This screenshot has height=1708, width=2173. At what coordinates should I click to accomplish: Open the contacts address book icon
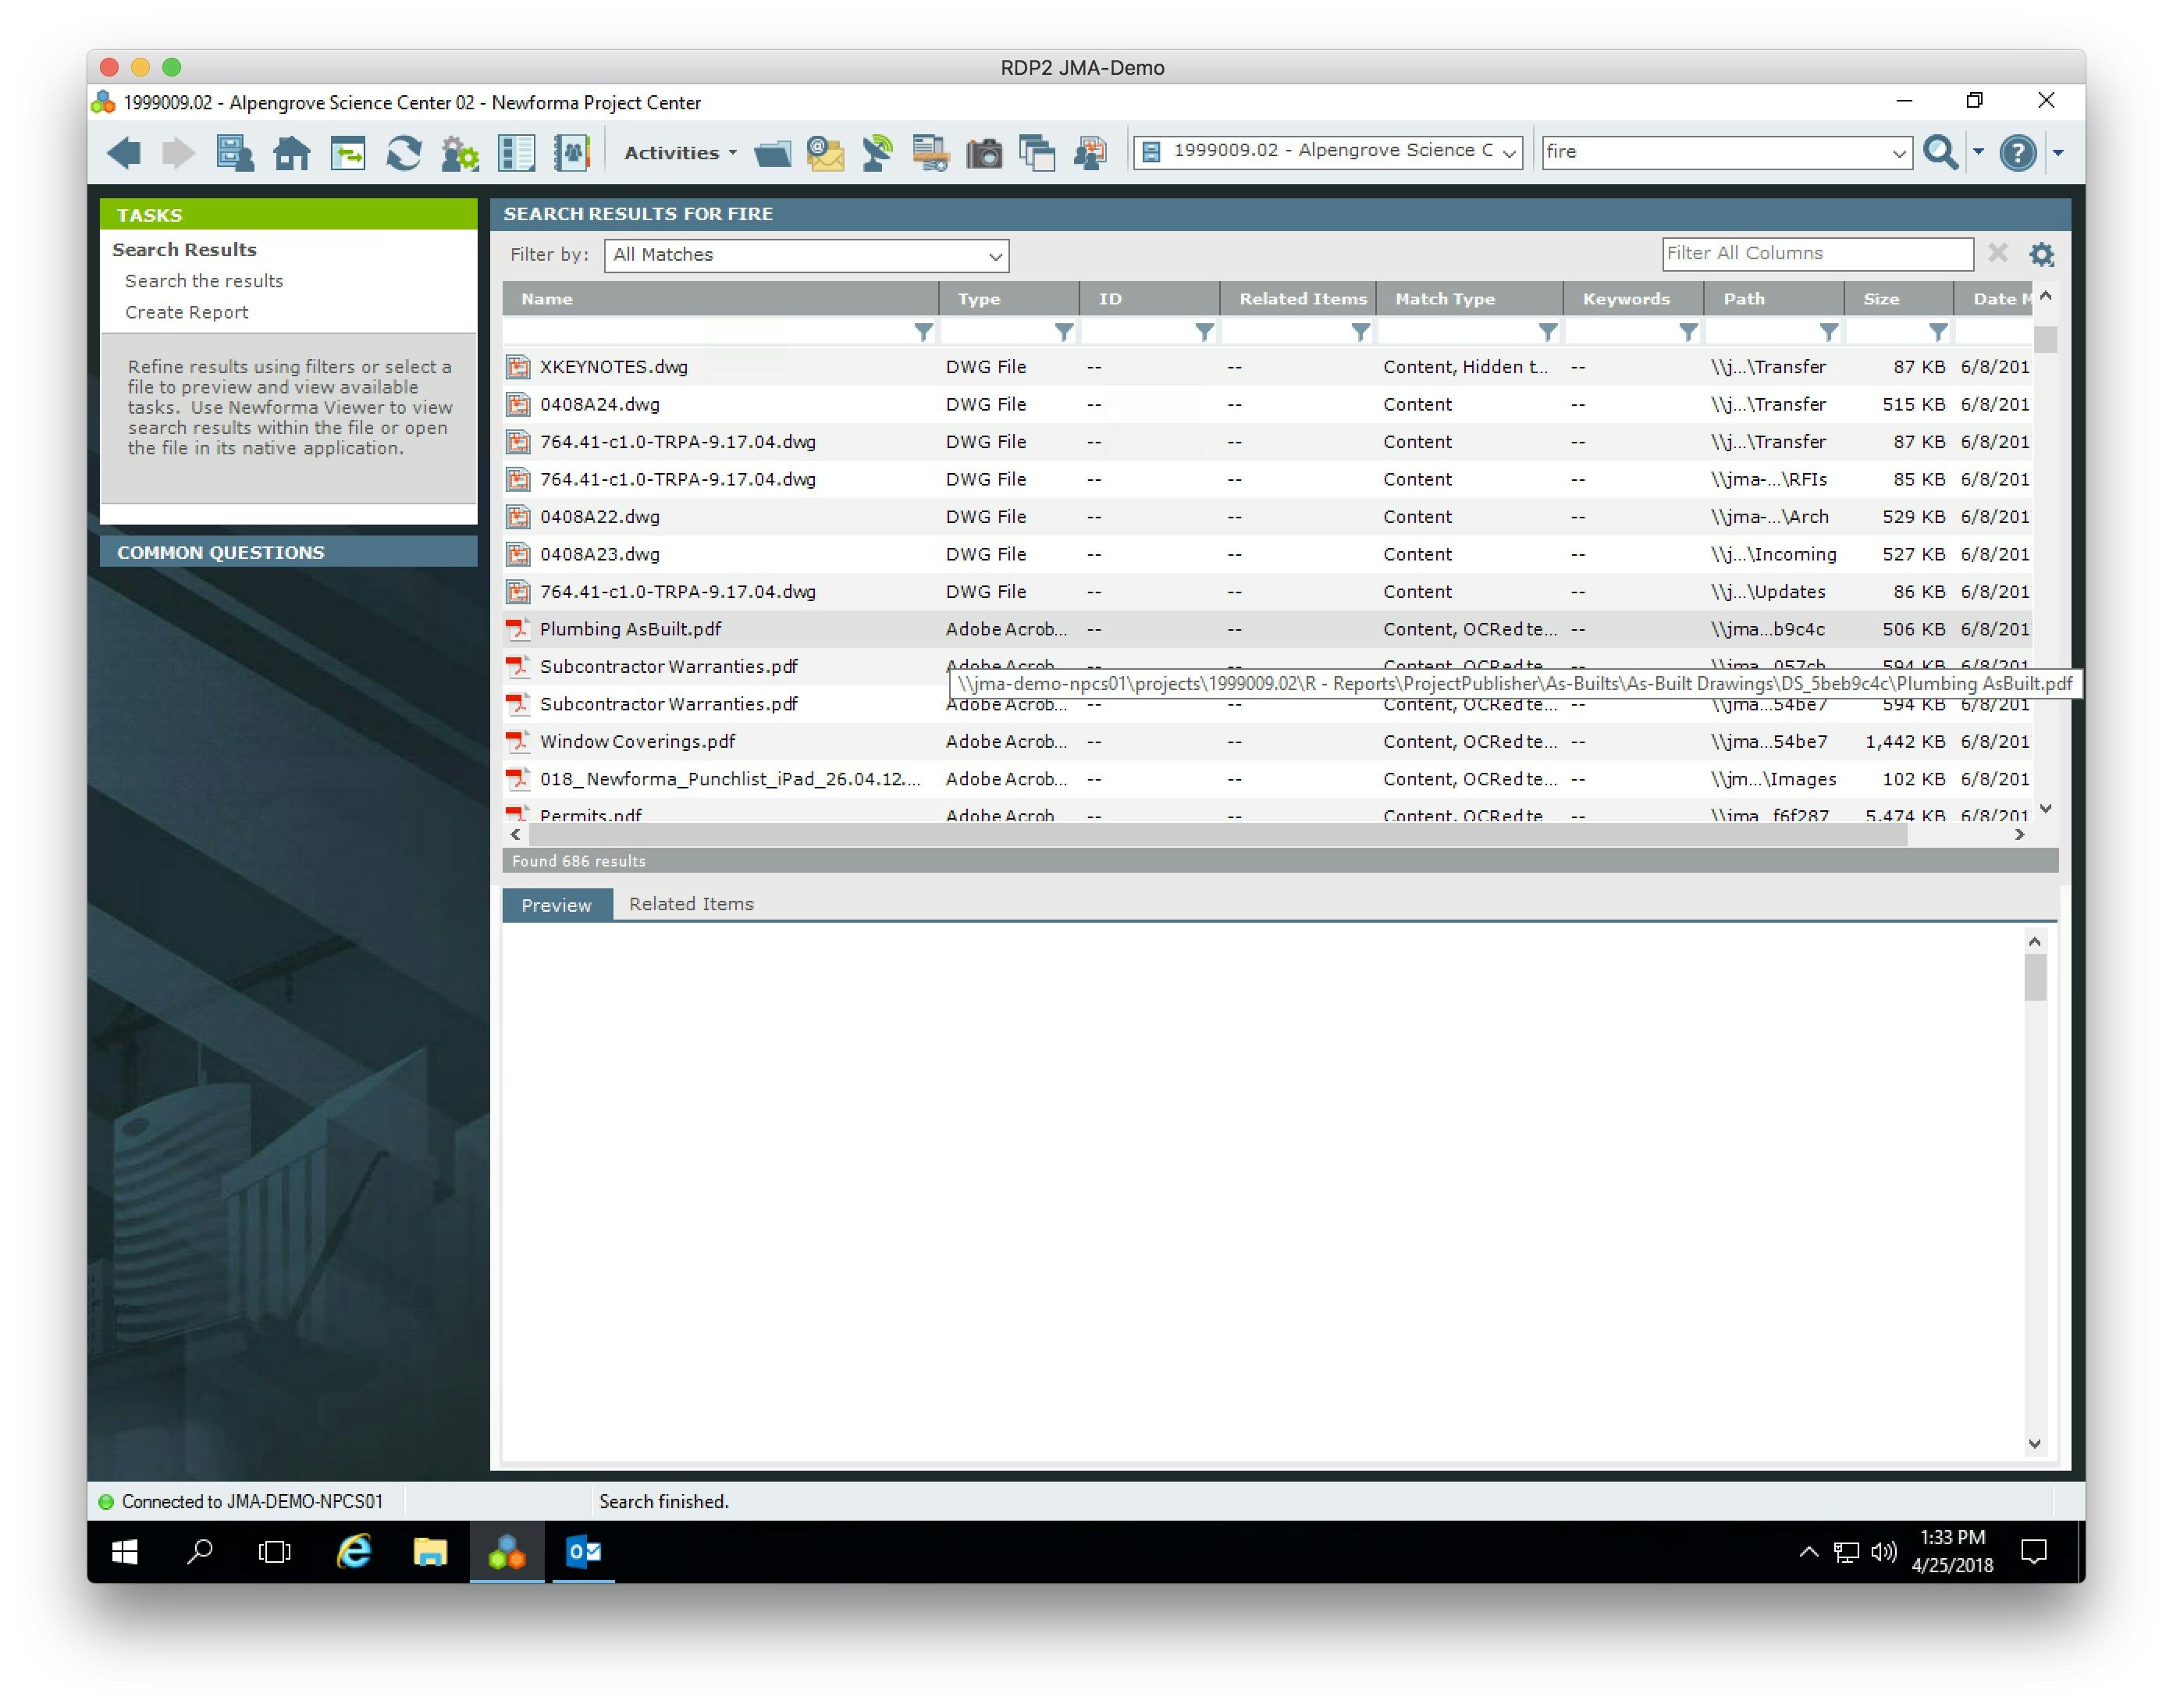click(x=571, y=153)
